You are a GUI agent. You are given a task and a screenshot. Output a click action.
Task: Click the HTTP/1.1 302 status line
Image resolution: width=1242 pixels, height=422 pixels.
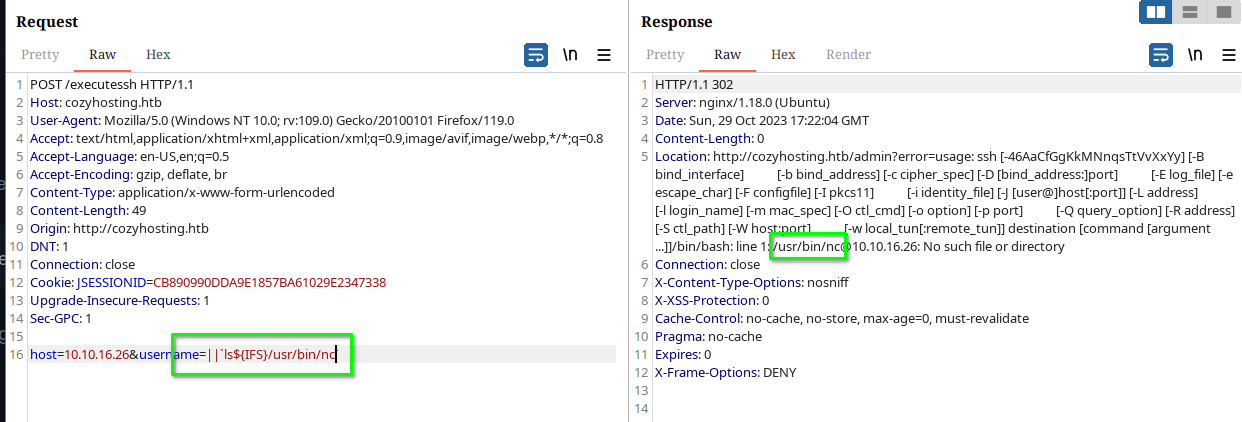694,84
